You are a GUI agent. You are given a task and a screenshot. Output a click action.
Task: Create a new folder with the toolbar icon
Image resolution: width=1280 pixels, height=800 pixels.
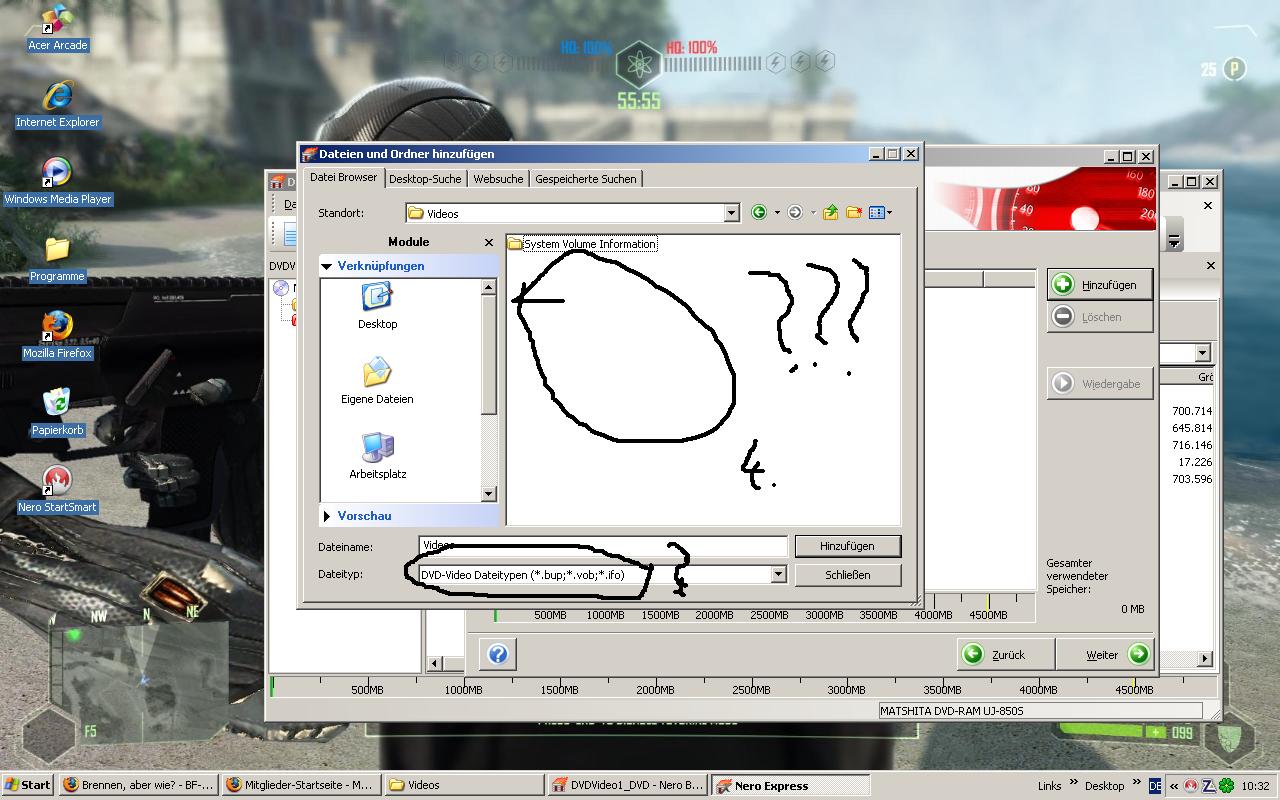click(853, 212)
